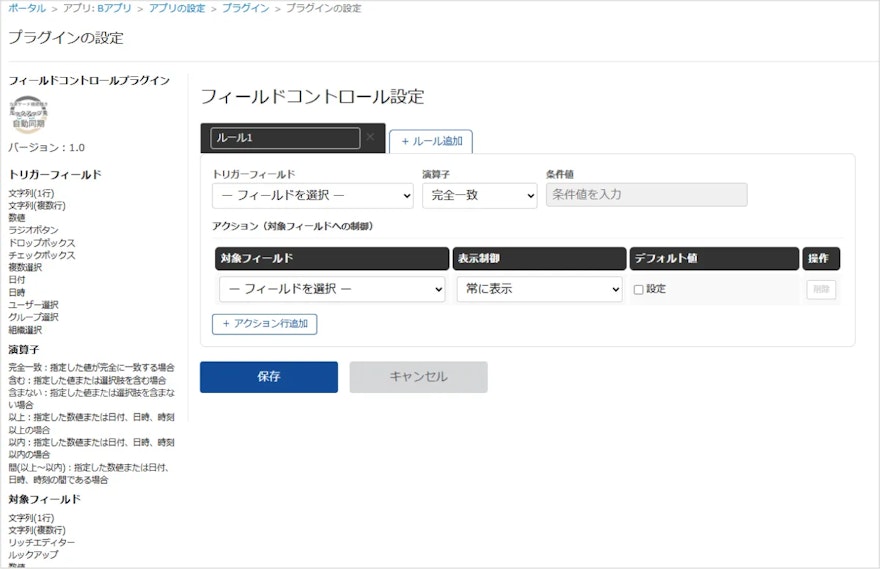Open the アプリの設定 breadcrumb link
The height and width of the screenshot is (569, 880).
[177, 8]
